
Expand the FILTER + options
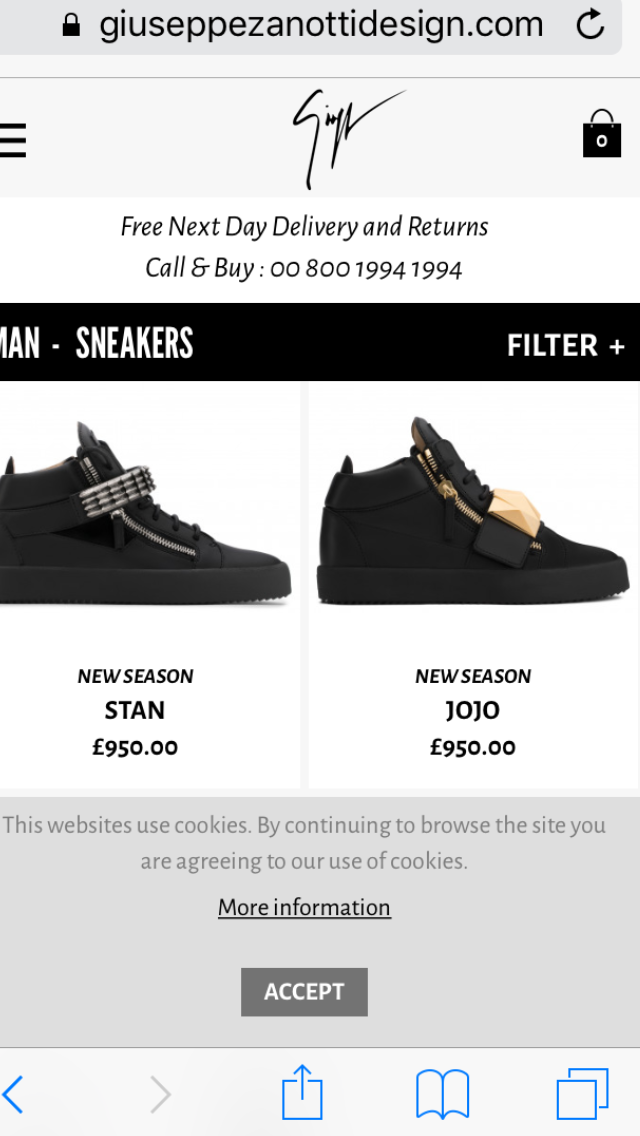pos(565,345)
